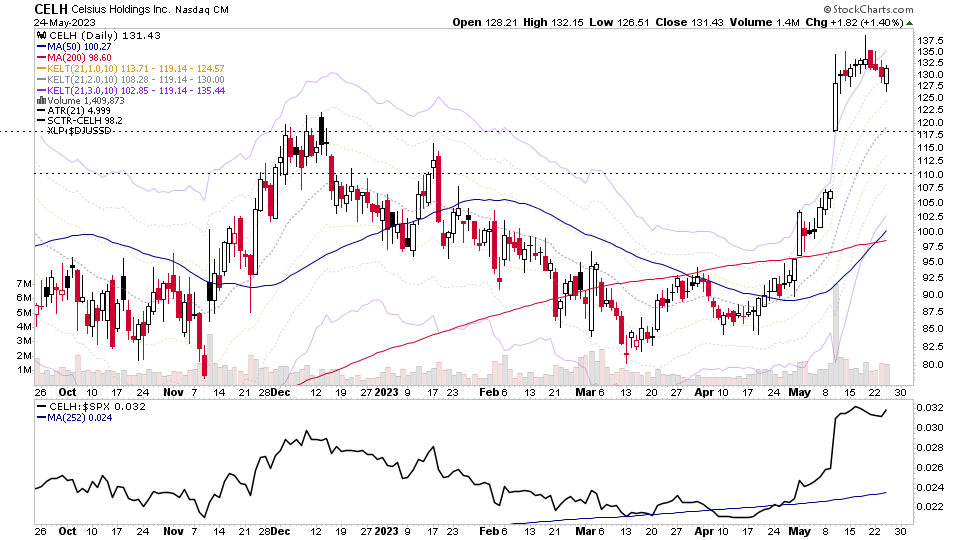Select the KELT(21,3.0,10) legend entry
Image resolution: width=960 pixels, height=540 pixels.
pyautogui.click(x=136, y=91)
